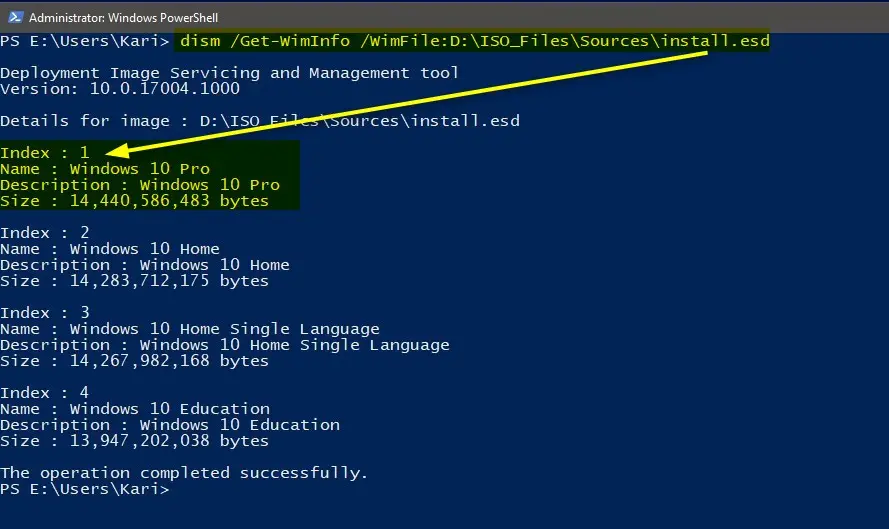Click the Description : Windows 10 Pro line
This screenshot has width=889, height=529.
tap(140, 185)
